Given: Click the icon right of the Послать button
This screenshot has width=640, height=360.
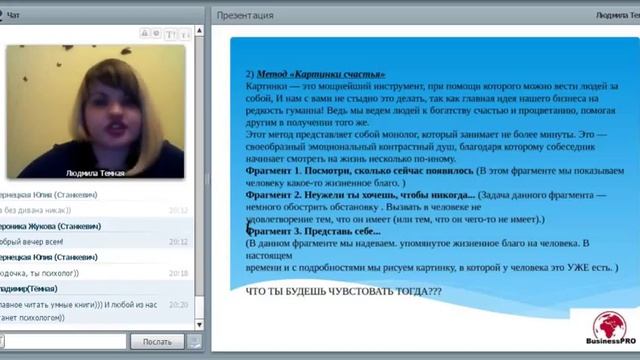Looking at the screenshot, I should click(194, 342).
